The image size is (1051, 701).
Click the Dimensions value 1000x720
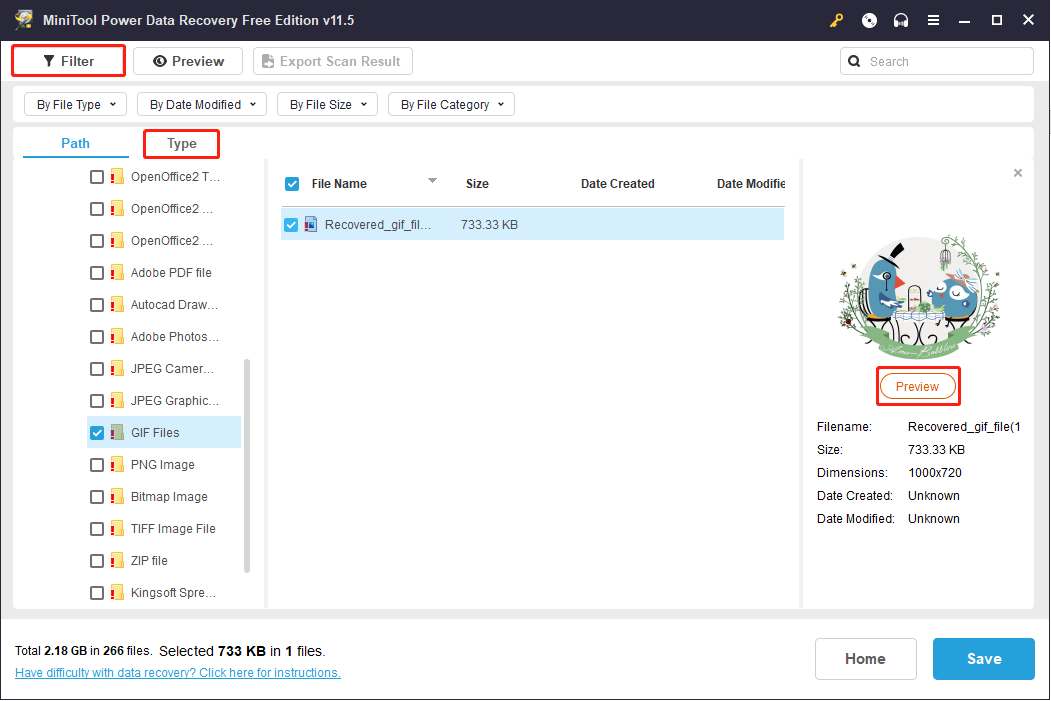[935, 472]
